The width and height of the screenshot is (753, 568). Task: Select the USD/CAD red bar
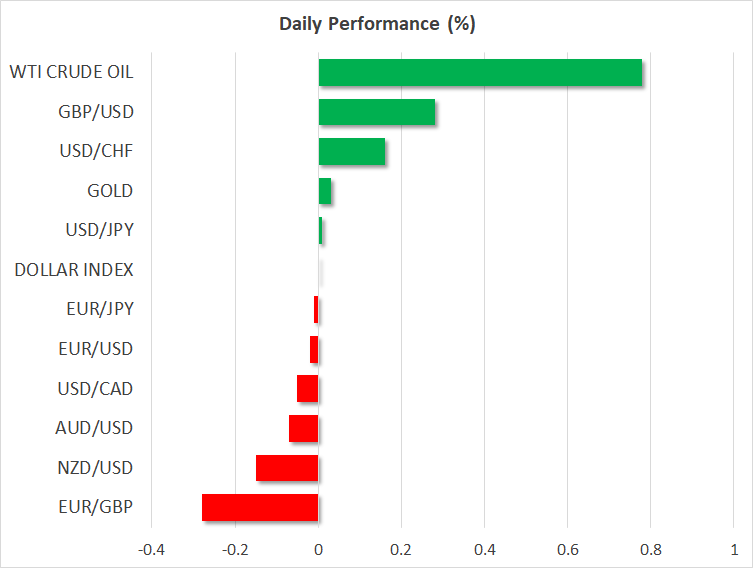tap(308, 388)
